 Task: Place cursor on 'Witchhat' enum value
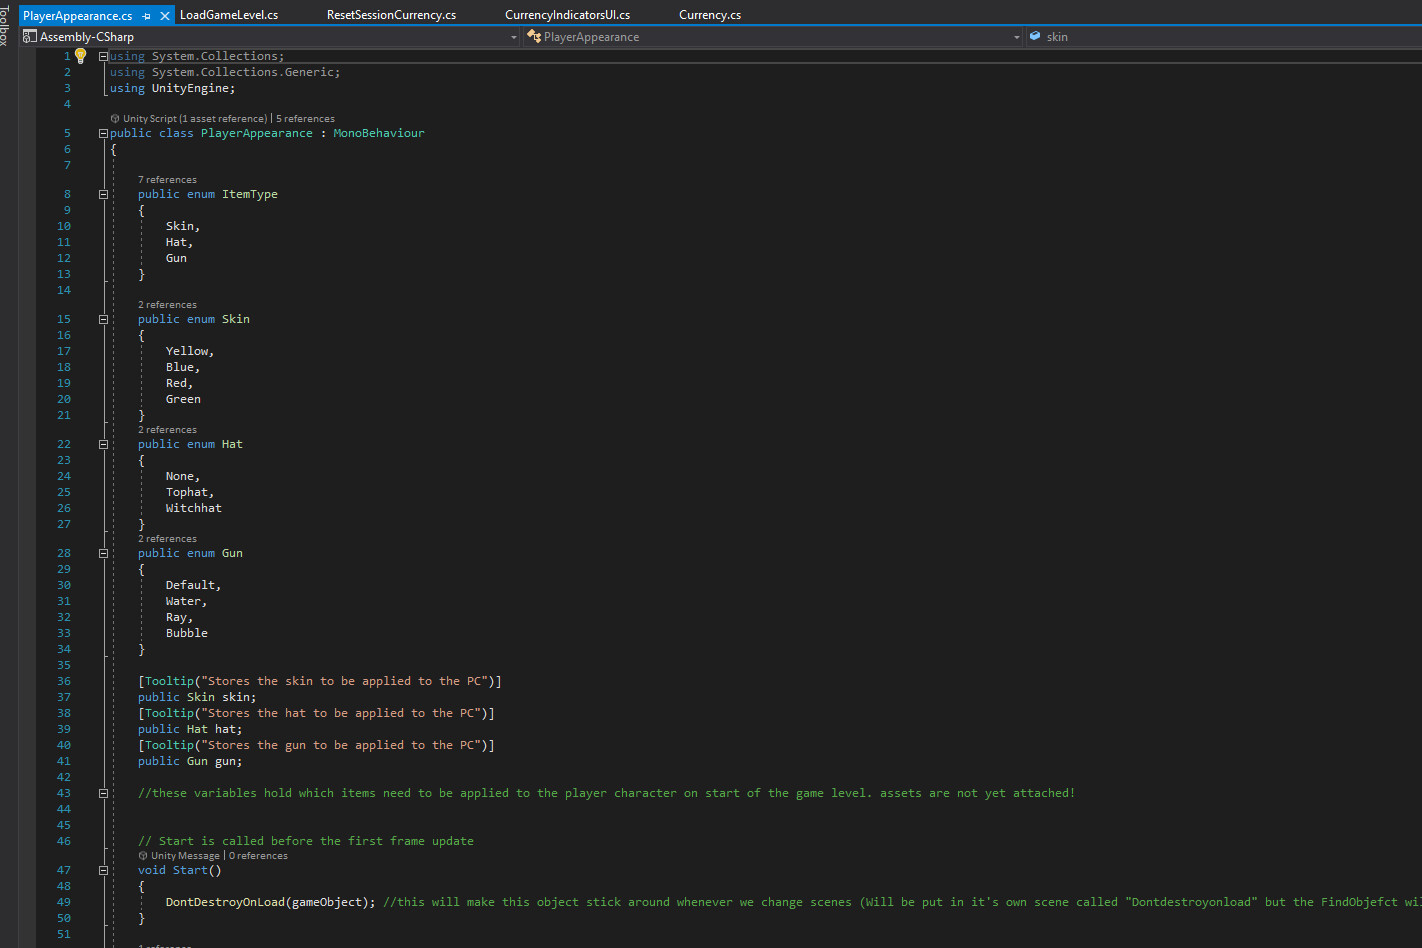tap(194, 508)
